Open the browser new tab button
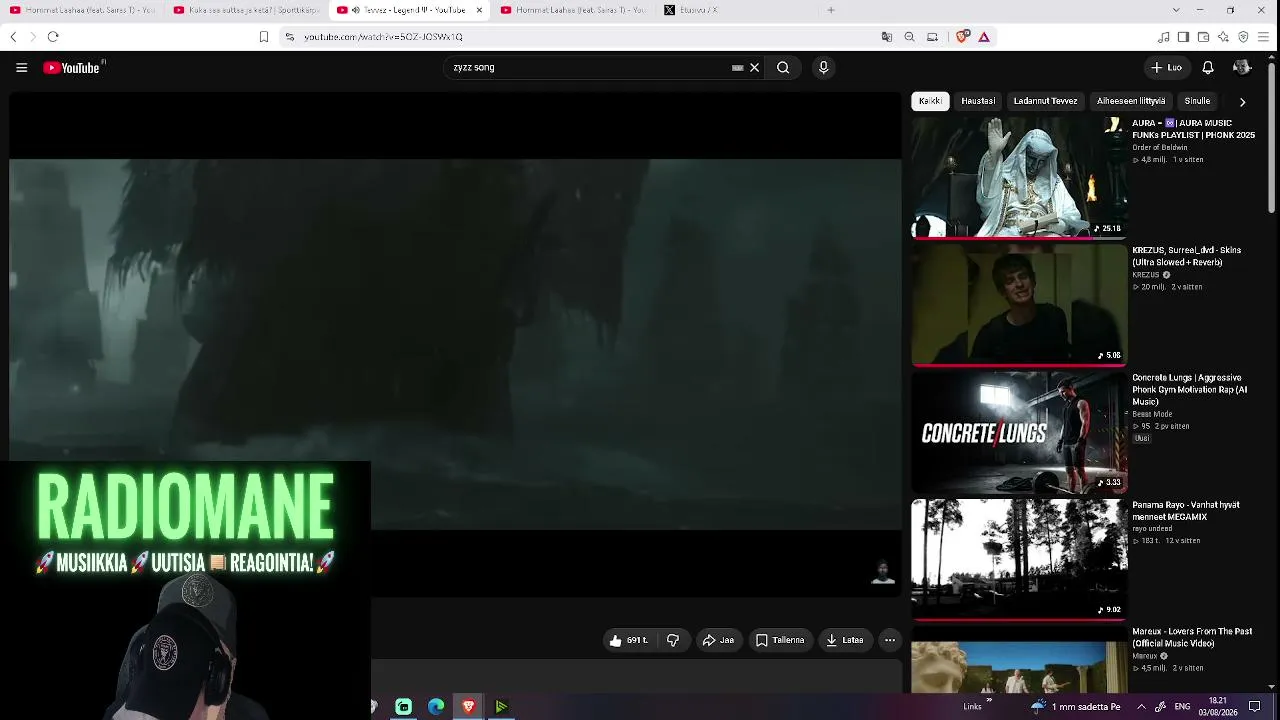 click(x=831, y=10)
